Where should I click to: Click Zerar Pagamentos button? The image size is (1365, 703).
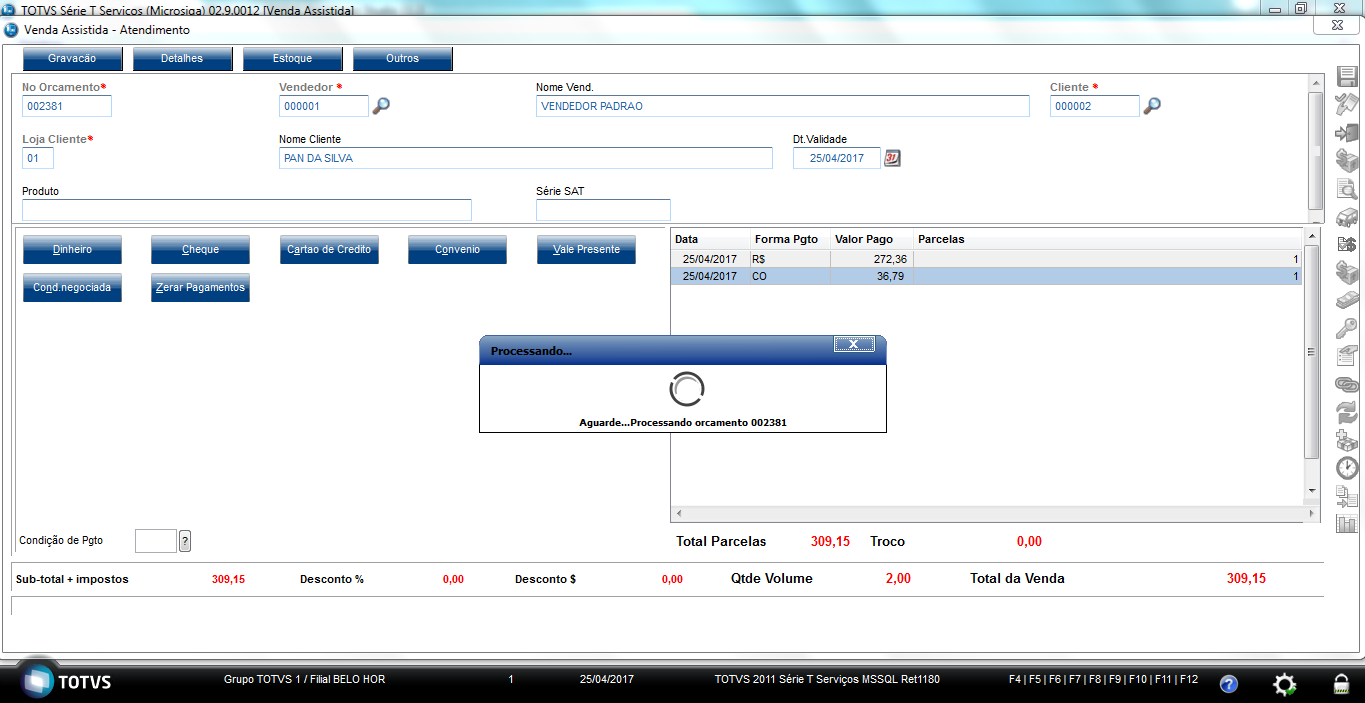click(x=200, y=288)
